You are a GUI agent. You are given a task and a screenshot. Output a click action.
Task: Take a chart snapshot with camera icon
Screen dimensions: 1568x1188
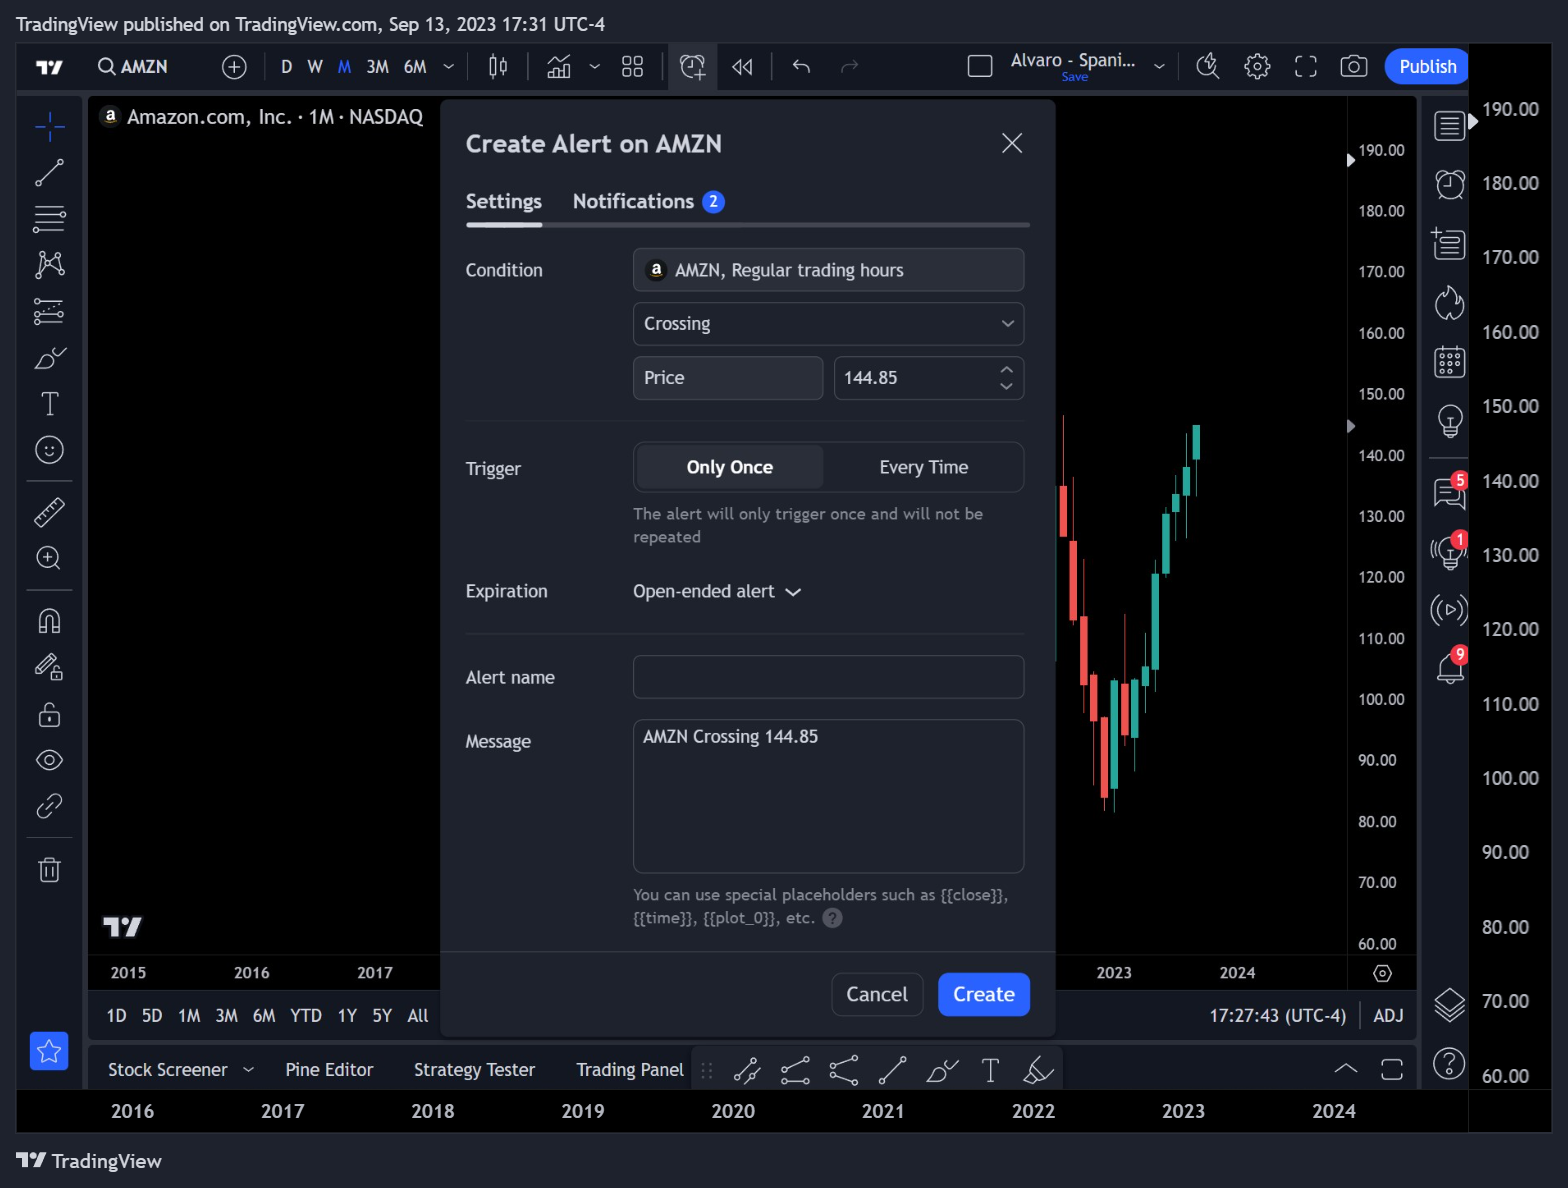[1354, 67]
